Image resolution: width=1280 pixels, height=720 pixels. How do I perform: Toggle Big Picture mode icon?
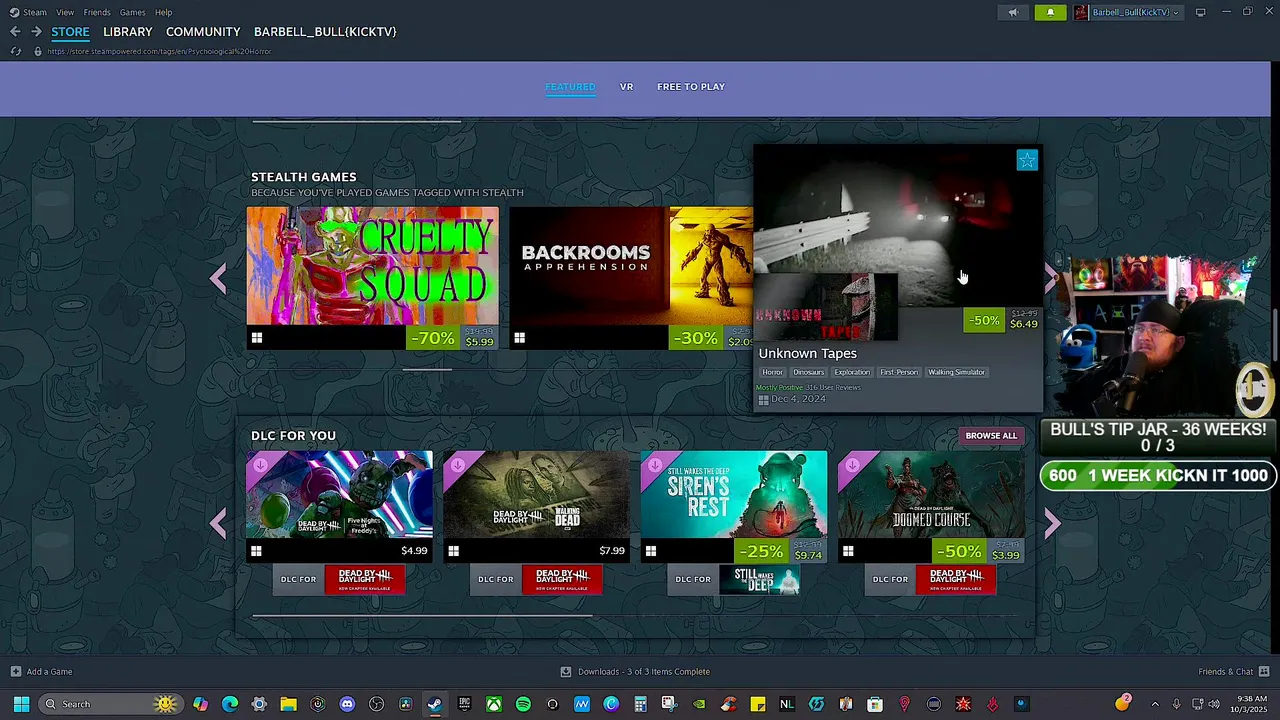(x=1200, y=12)
